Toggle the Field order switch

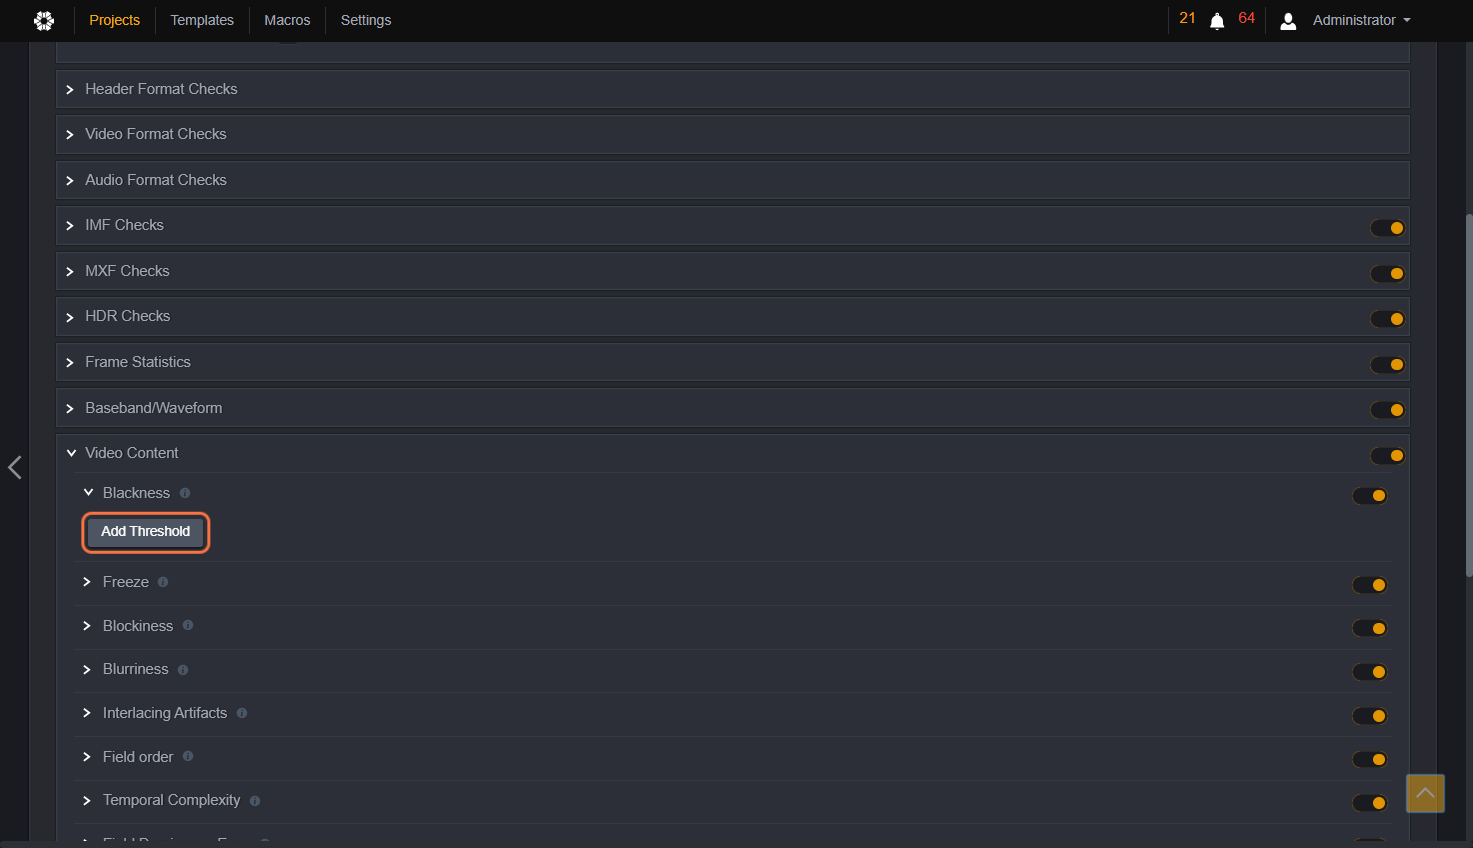pos(1369,760)
